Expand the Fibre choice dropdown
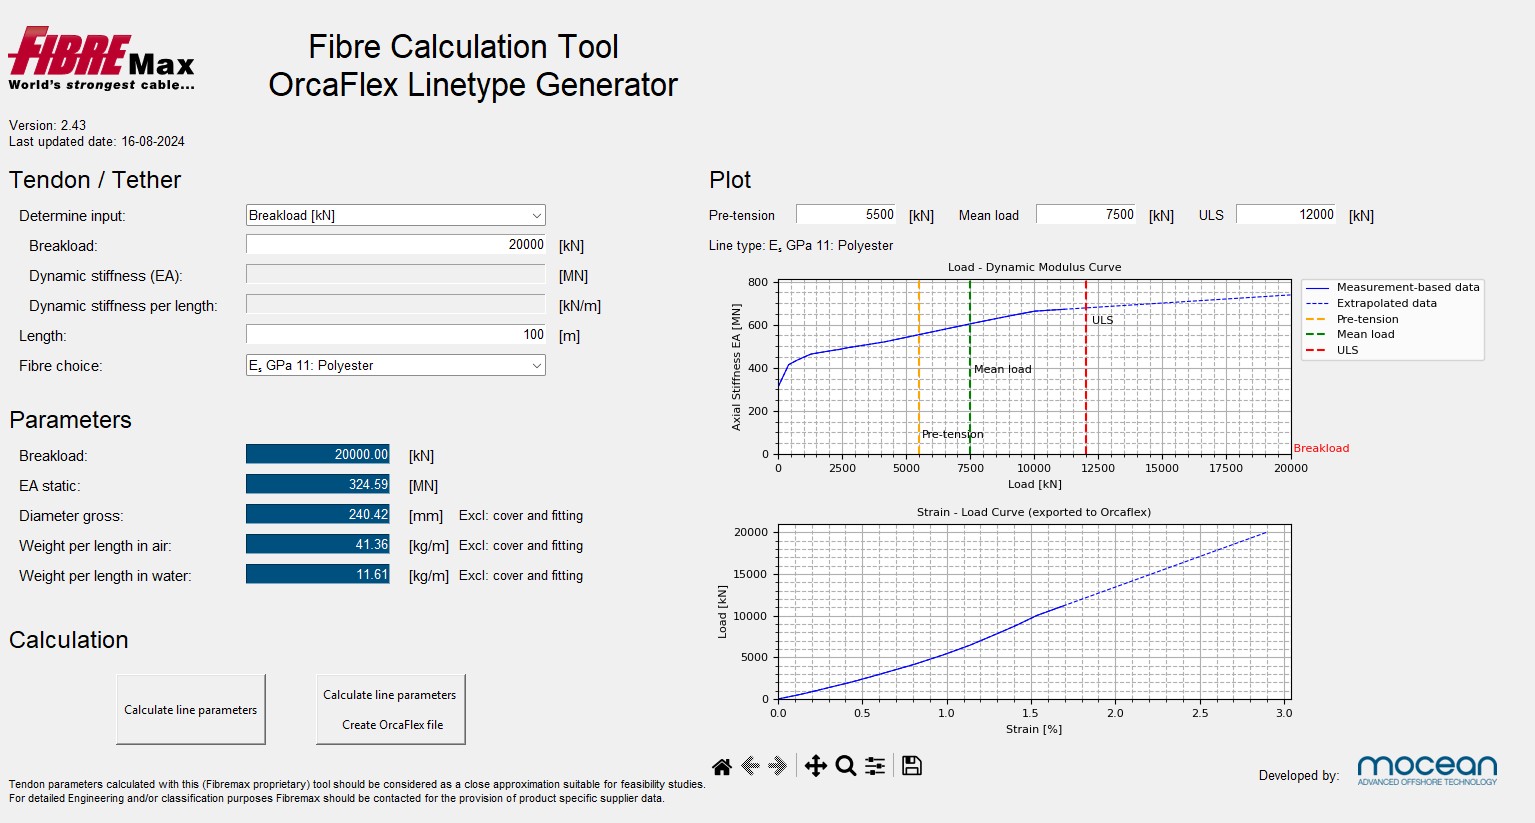The width and height of the screenshot is (1535, 823). [x=395, y=366]
